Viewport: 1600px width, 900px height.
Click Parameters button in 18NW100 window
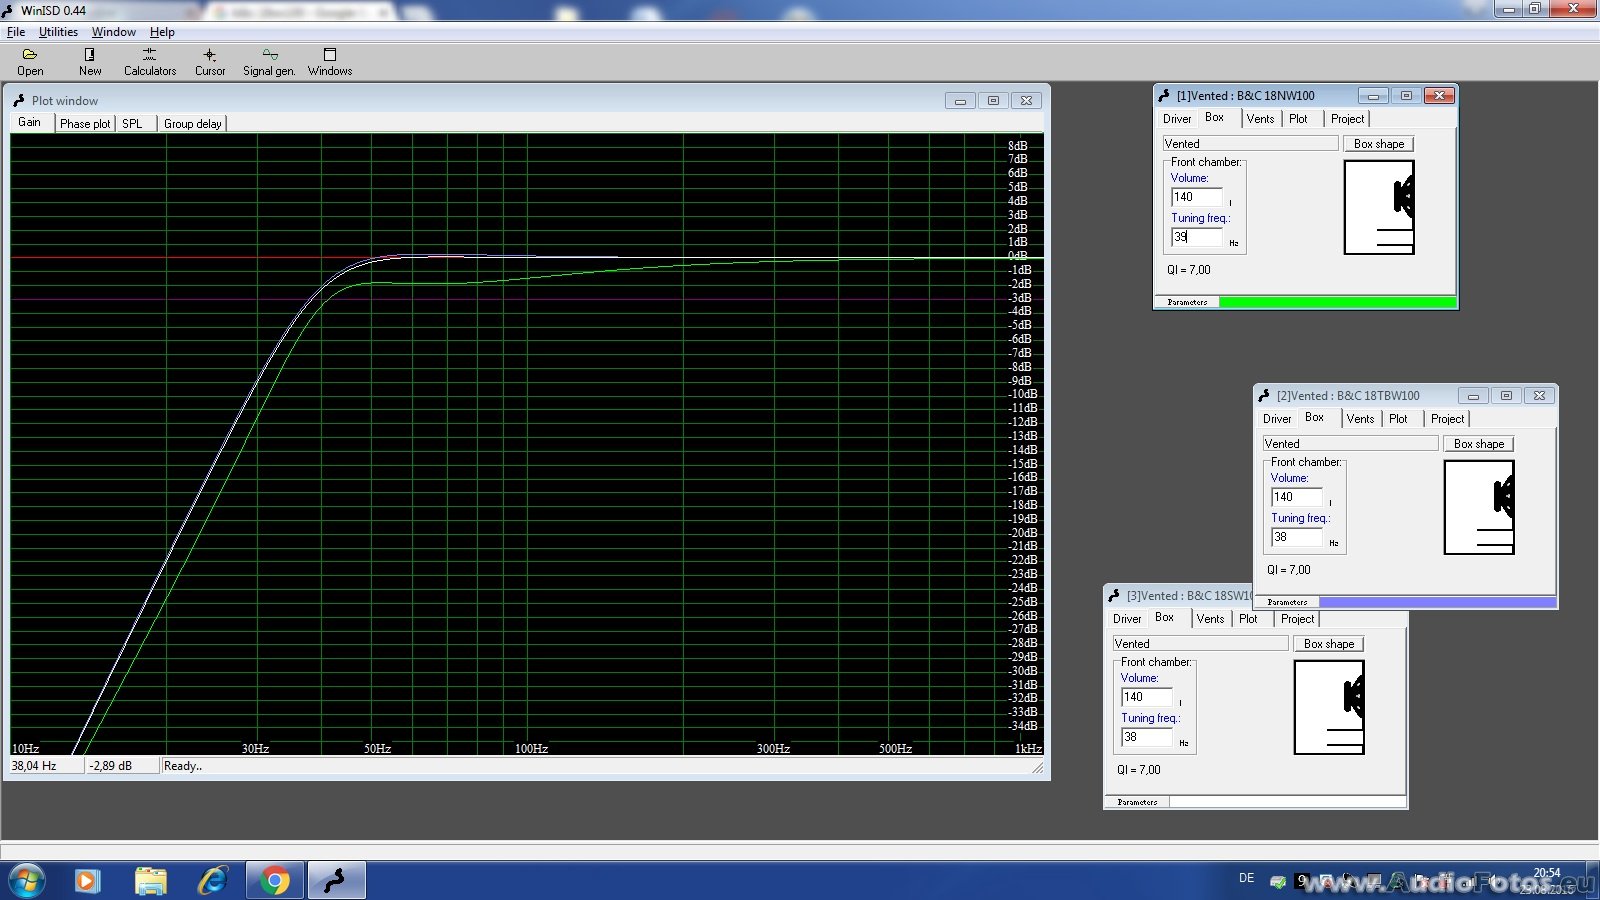pos(1187,302)
